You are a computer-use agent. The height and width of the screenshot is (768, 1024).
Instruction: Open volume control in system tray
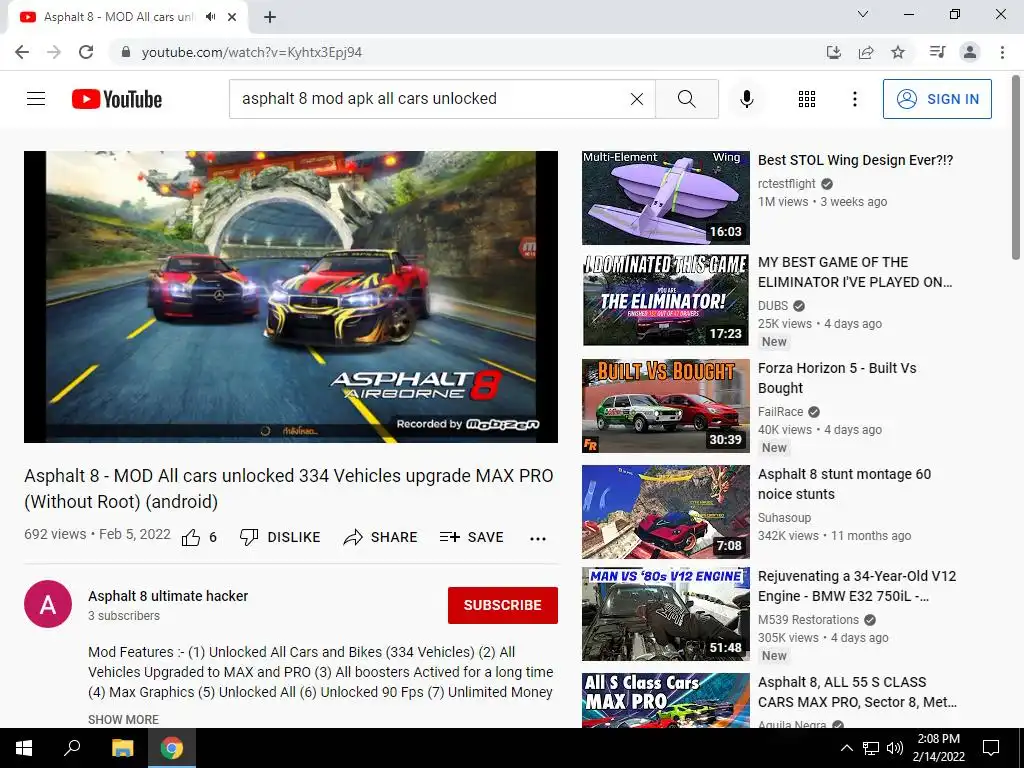[895, 748]
